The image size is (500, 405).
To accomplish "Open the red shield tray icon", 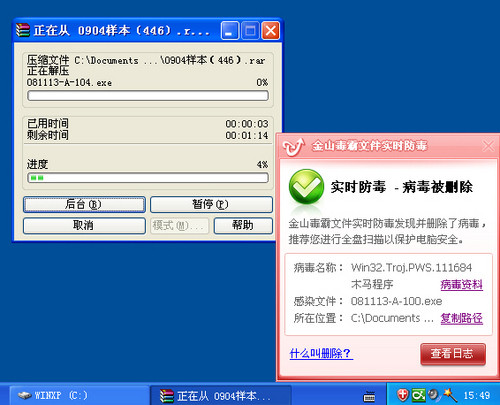I will (x=402, y=395).
